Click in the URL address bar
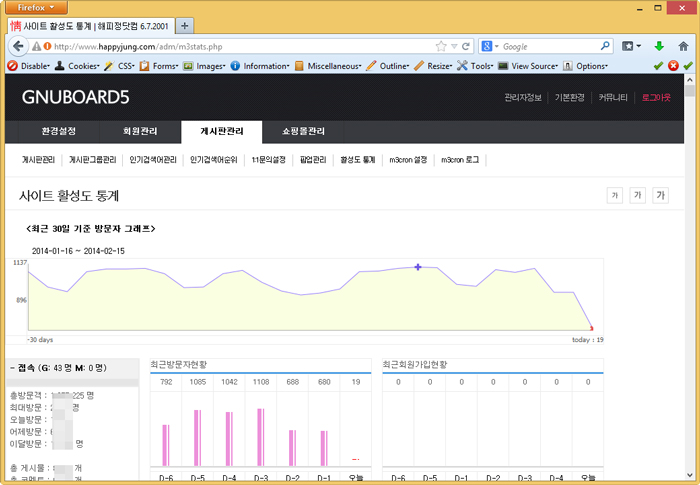 pyautogui.click(x=241, y=46)
